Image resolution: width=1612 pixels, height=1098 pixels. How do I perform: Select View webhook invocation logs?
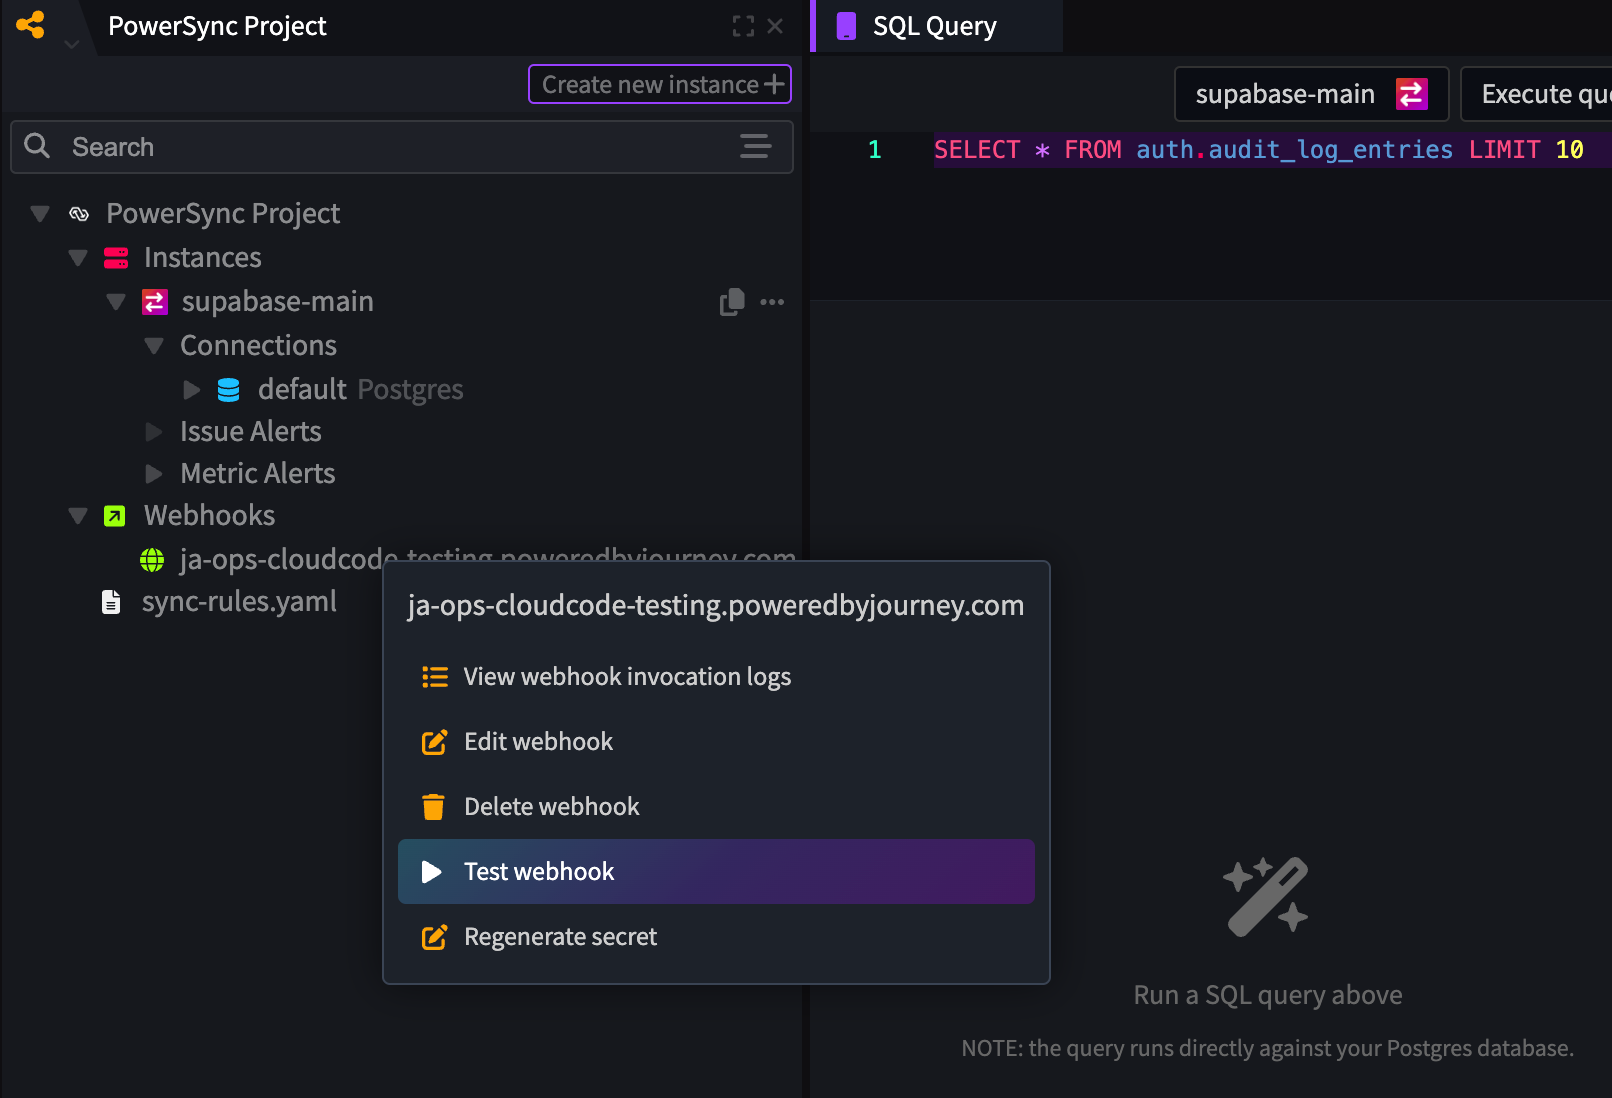click(x=716, y=677)
